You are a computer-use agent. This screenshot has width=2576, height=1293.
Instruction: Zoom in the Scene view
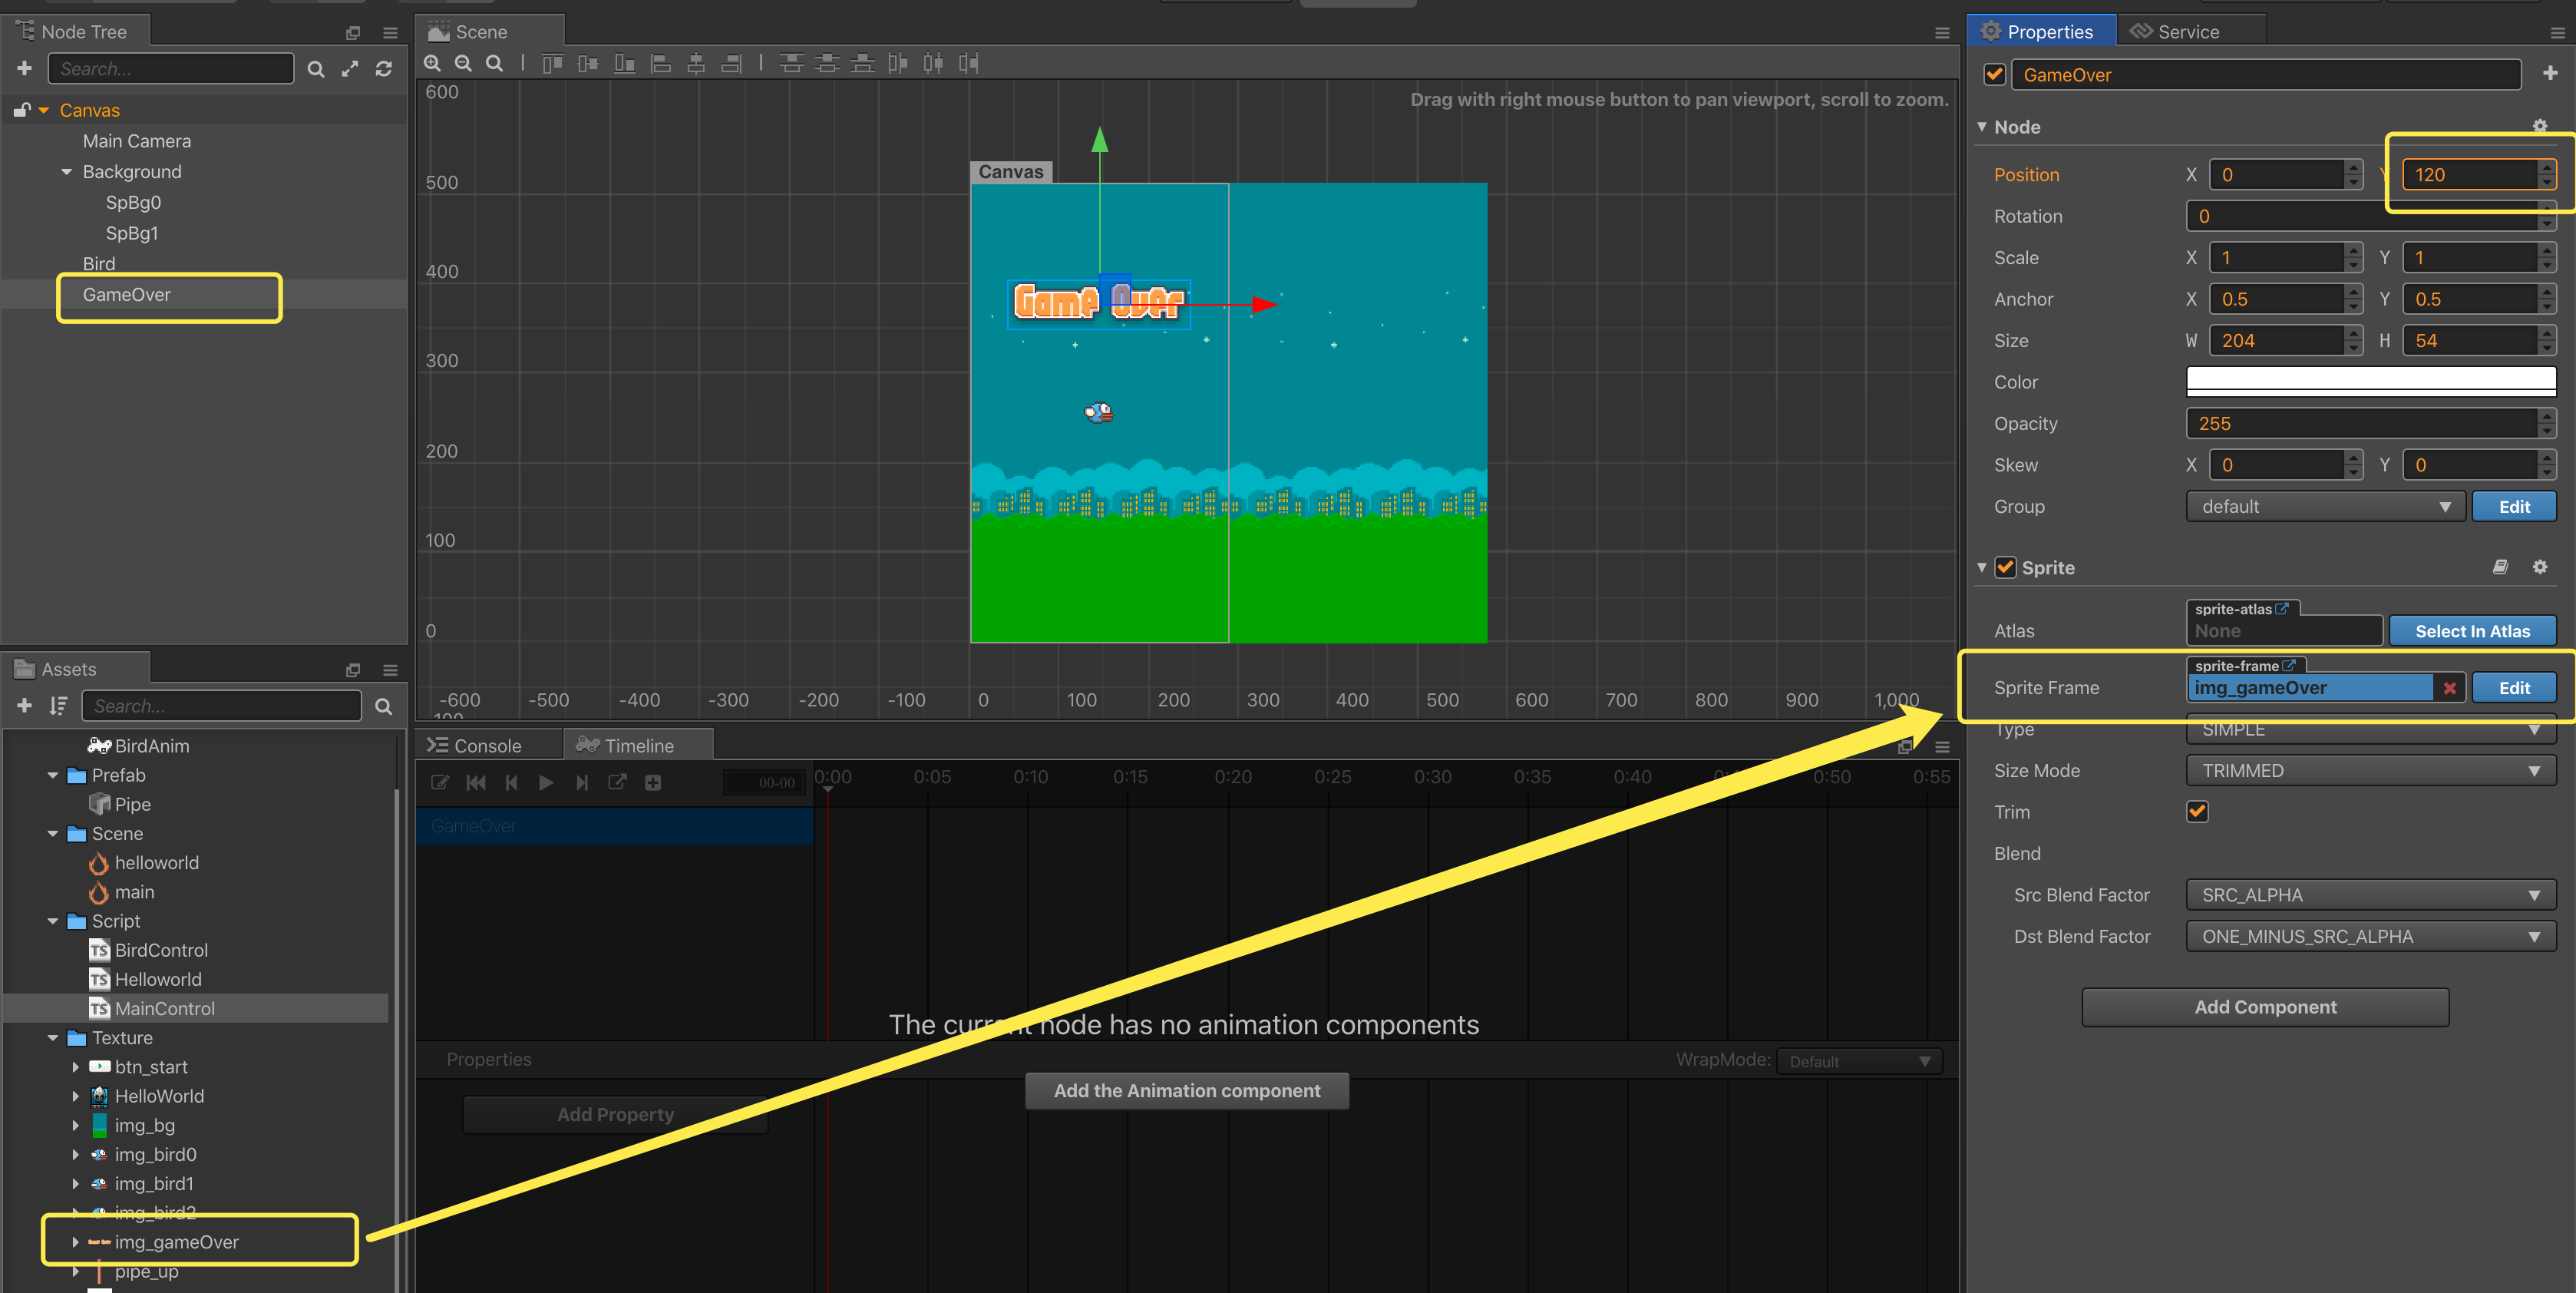coord(432,63)
